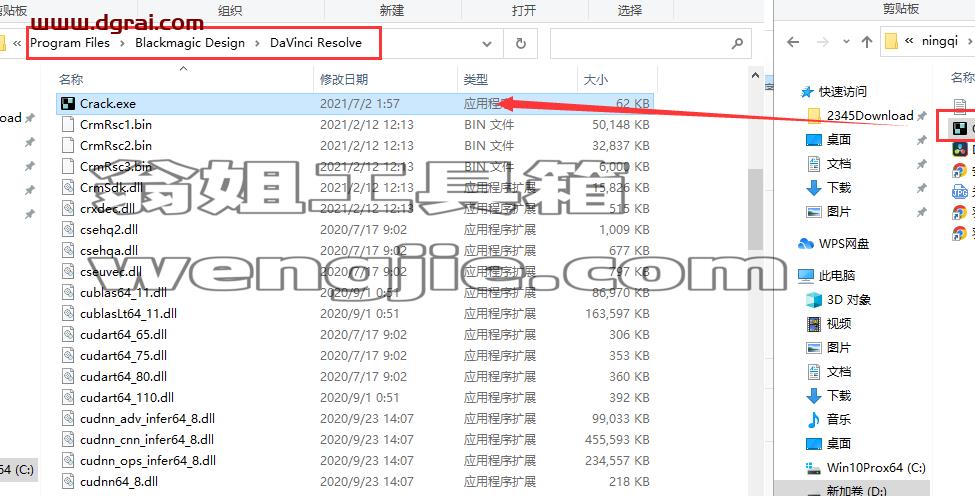The width and height of the screenshot is (975, 496).
Task: Select crxdec.dll file
Action: pos(356,209)
